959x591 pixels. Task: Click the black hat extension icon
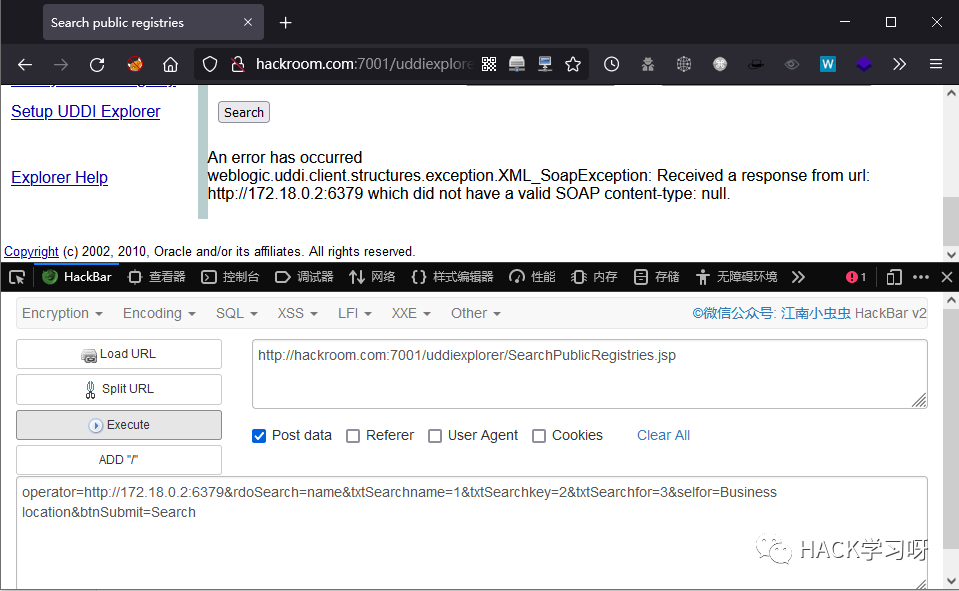click(x=756, y=64)
